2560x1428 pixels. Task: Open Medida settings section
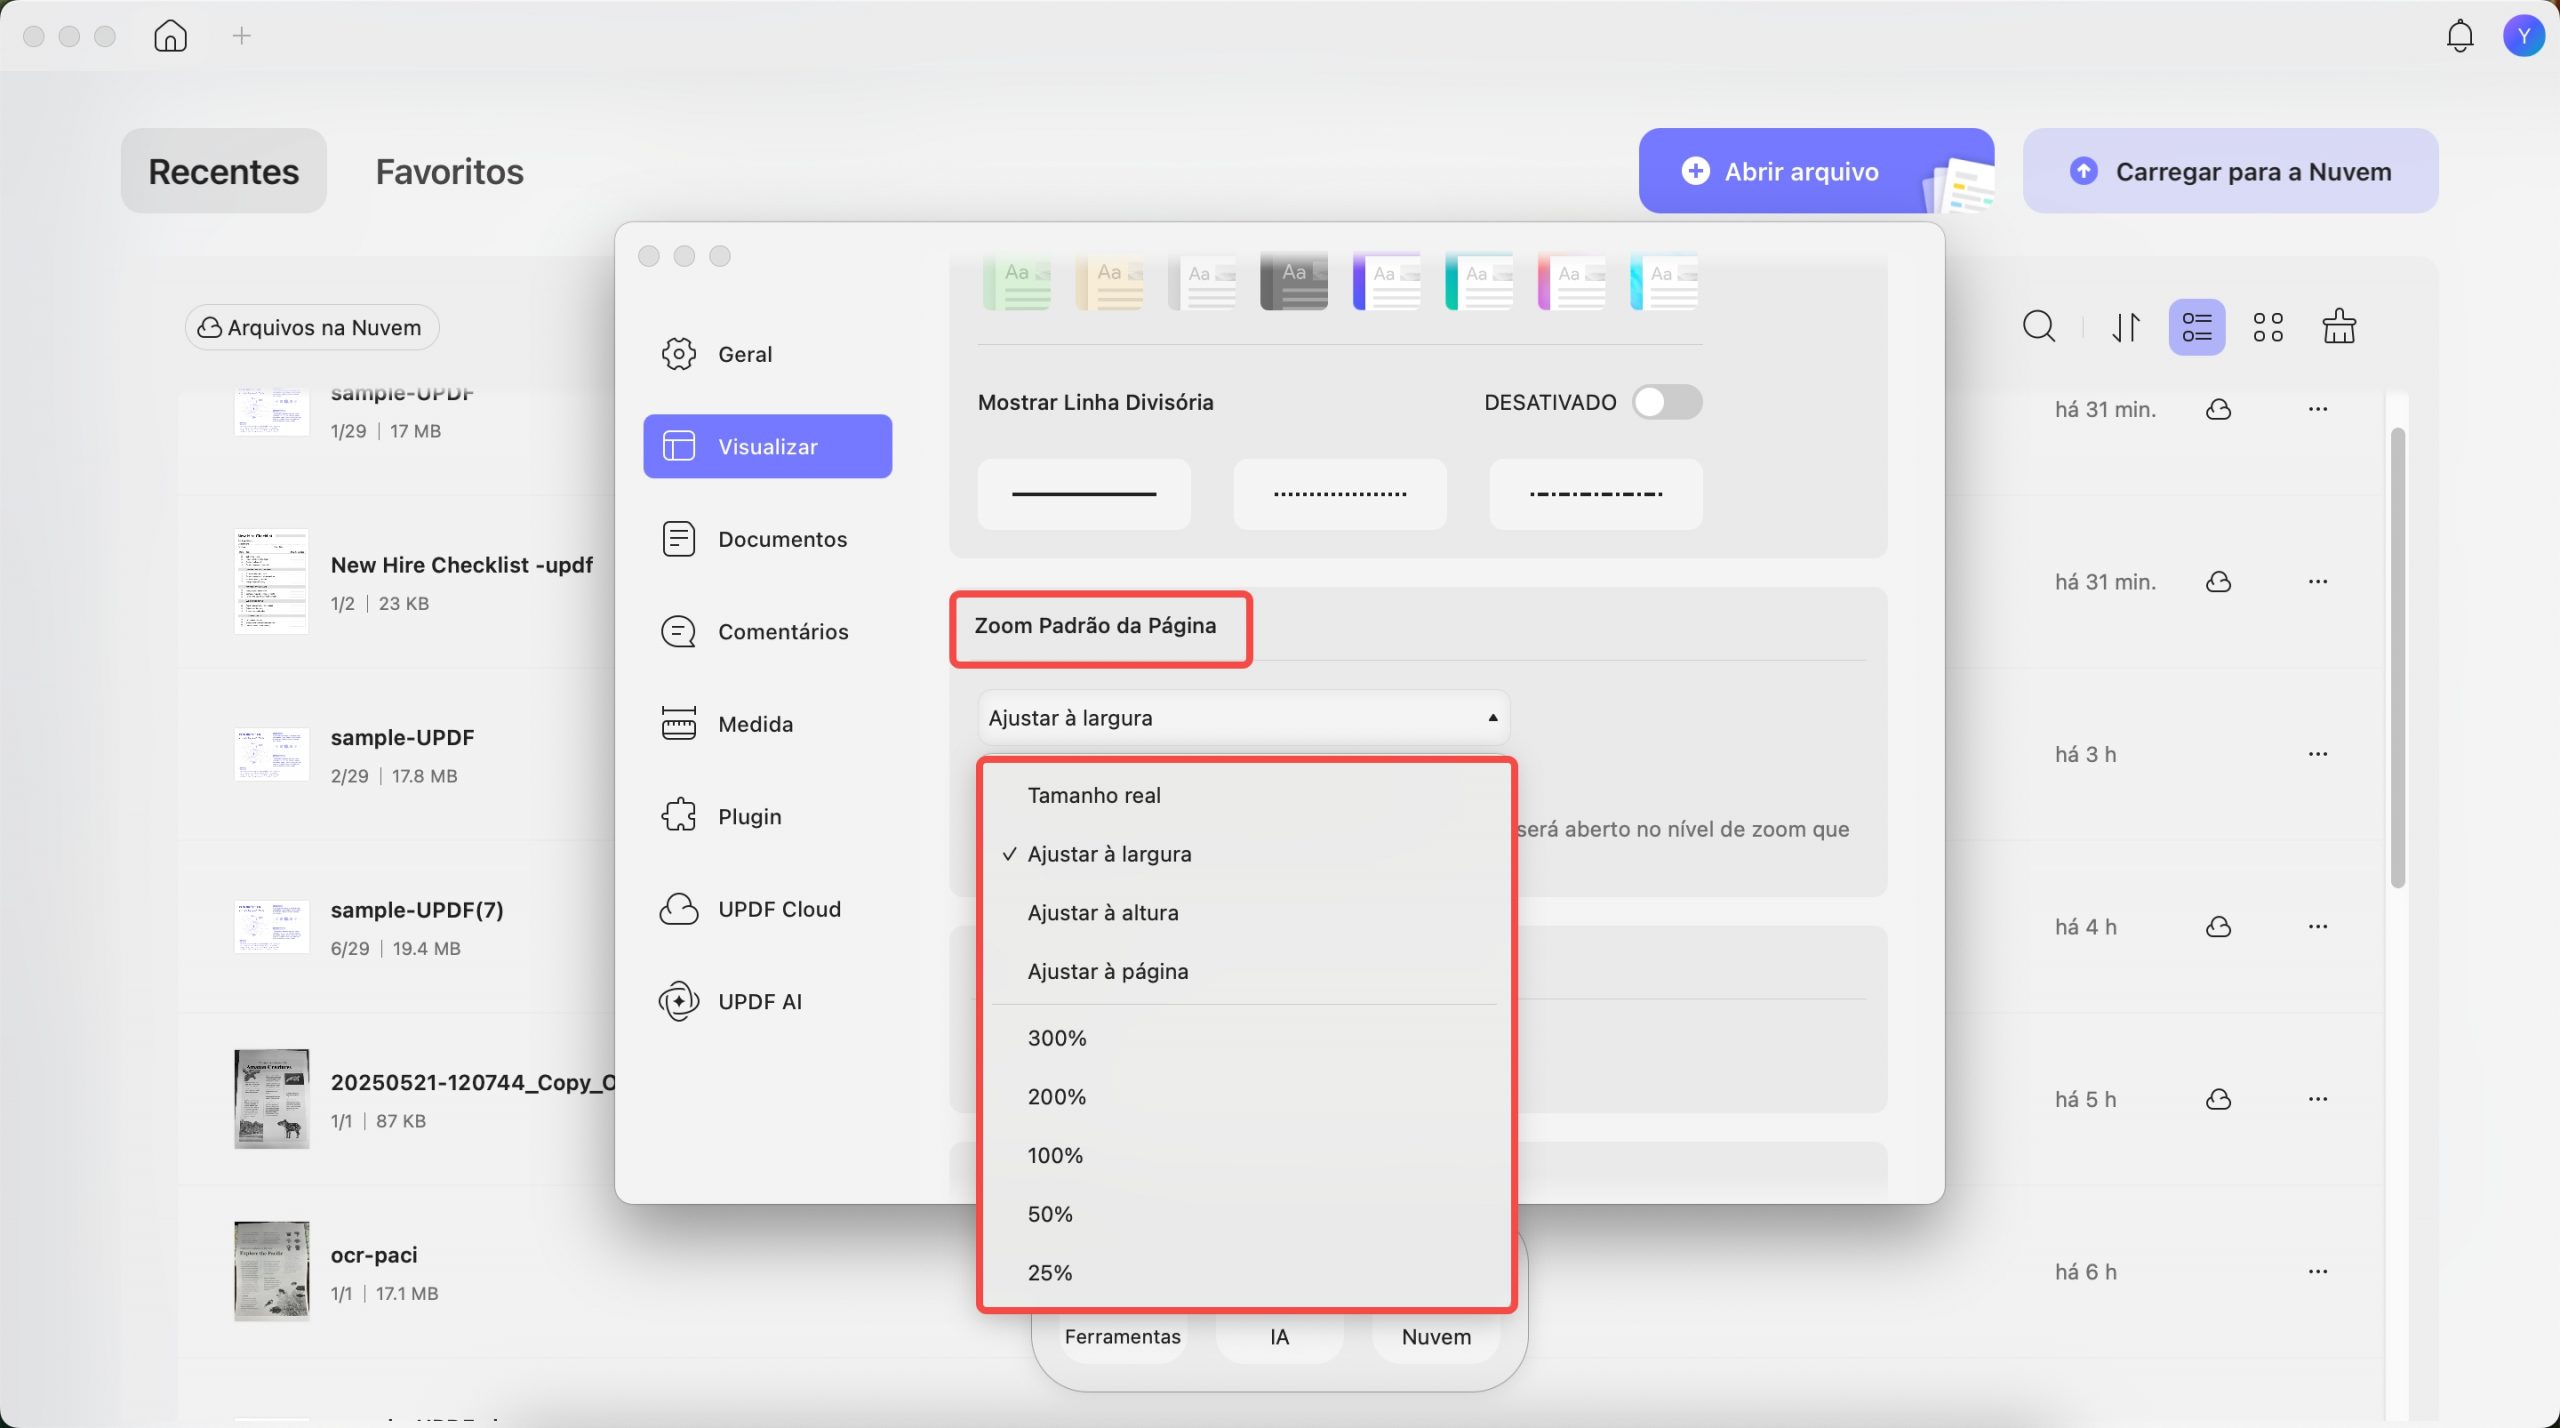pyautogui.click(x=767, y=724)
